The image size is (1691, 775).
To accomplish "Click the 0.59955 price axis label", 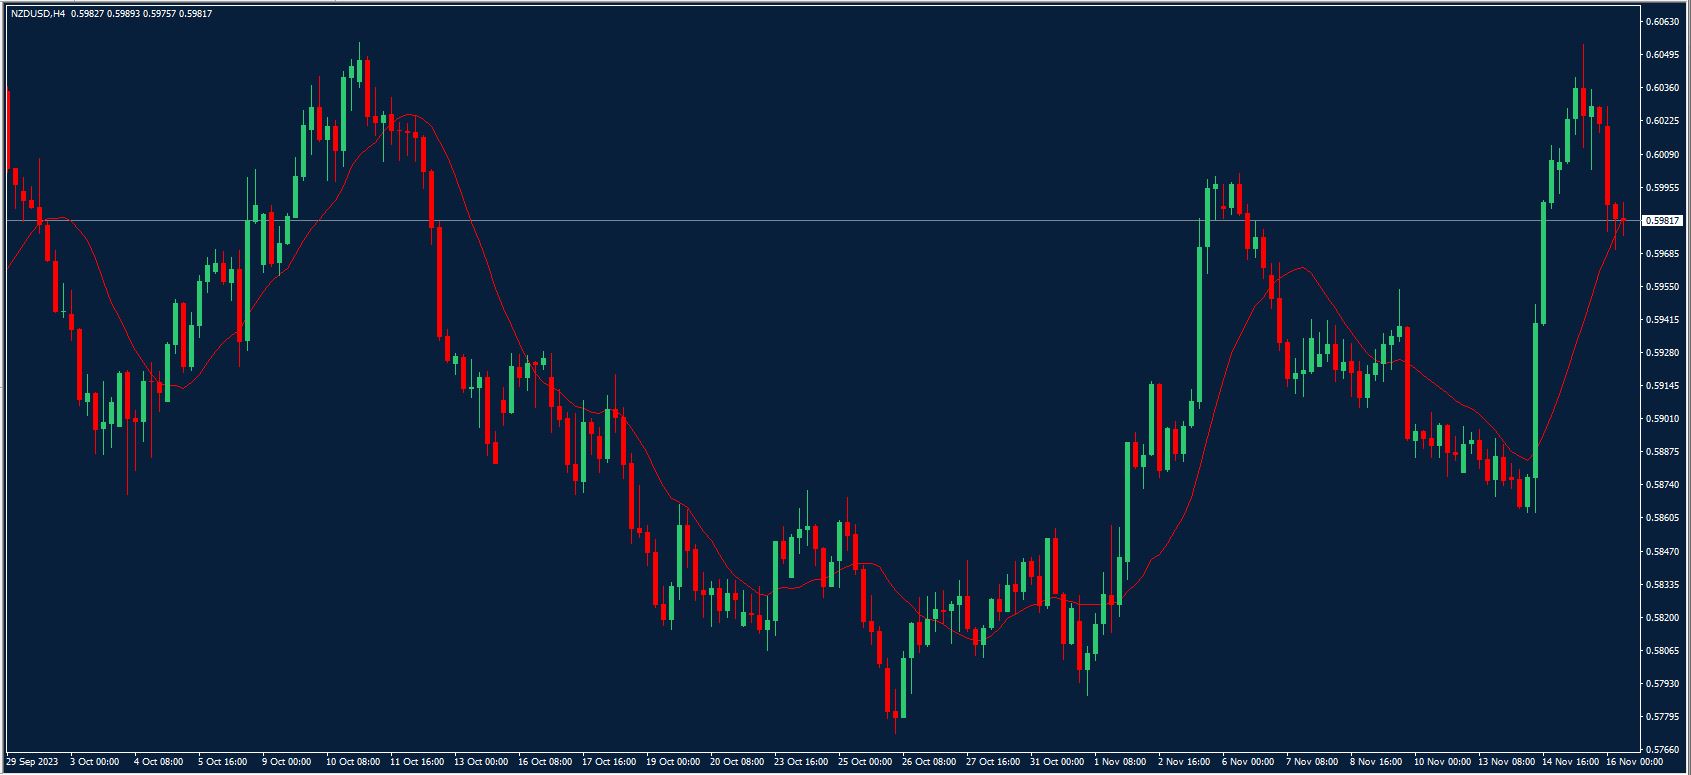I will [x=1664, y=187].
